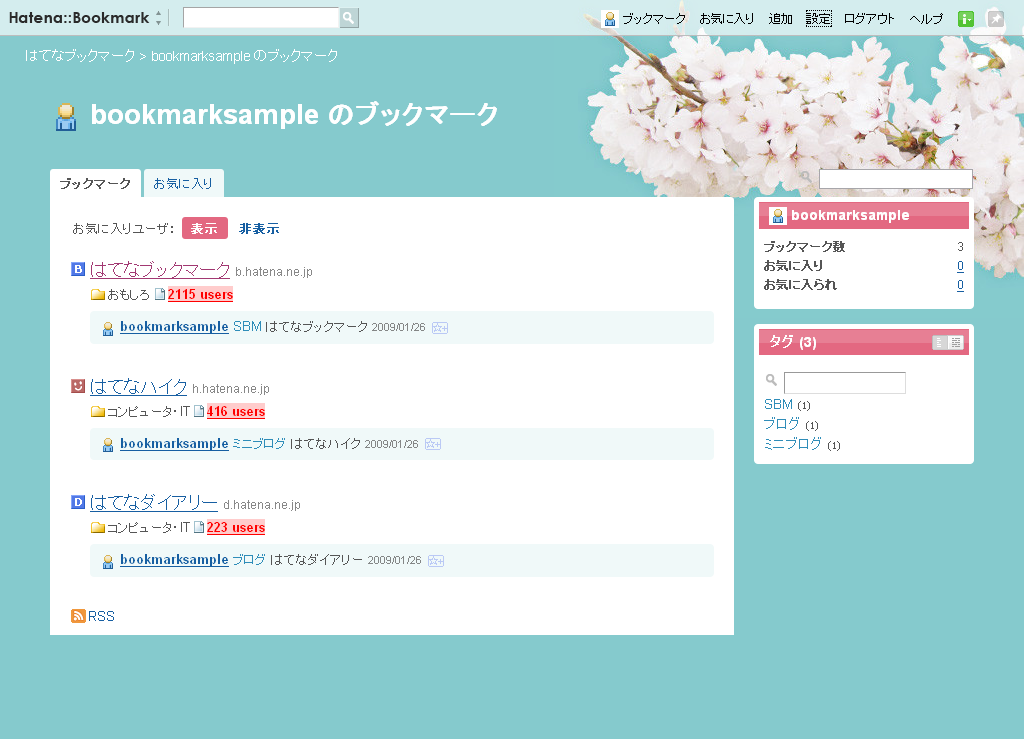
Task: Click ログアウト in the top navigation
Action: [x=869, y=19]
